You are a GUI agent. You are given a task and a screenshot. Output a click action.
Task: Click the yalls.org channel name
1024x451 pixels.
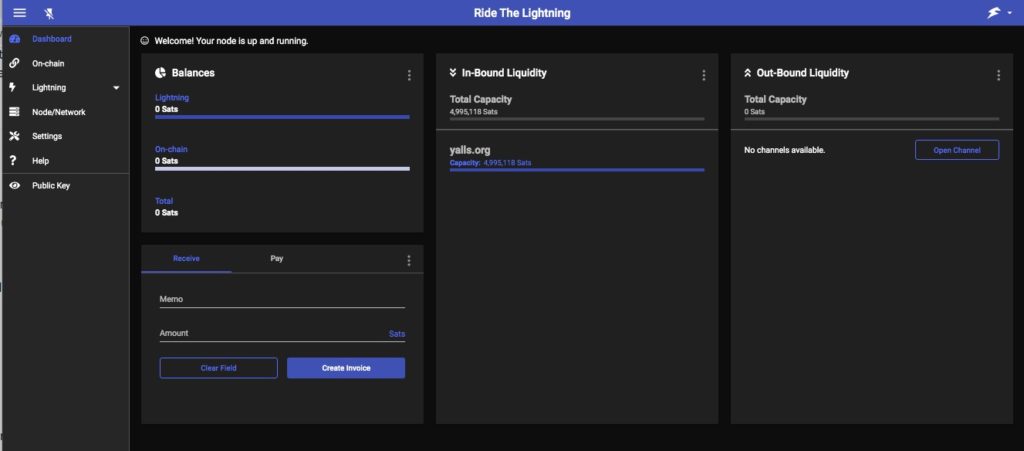pos(470,151)
